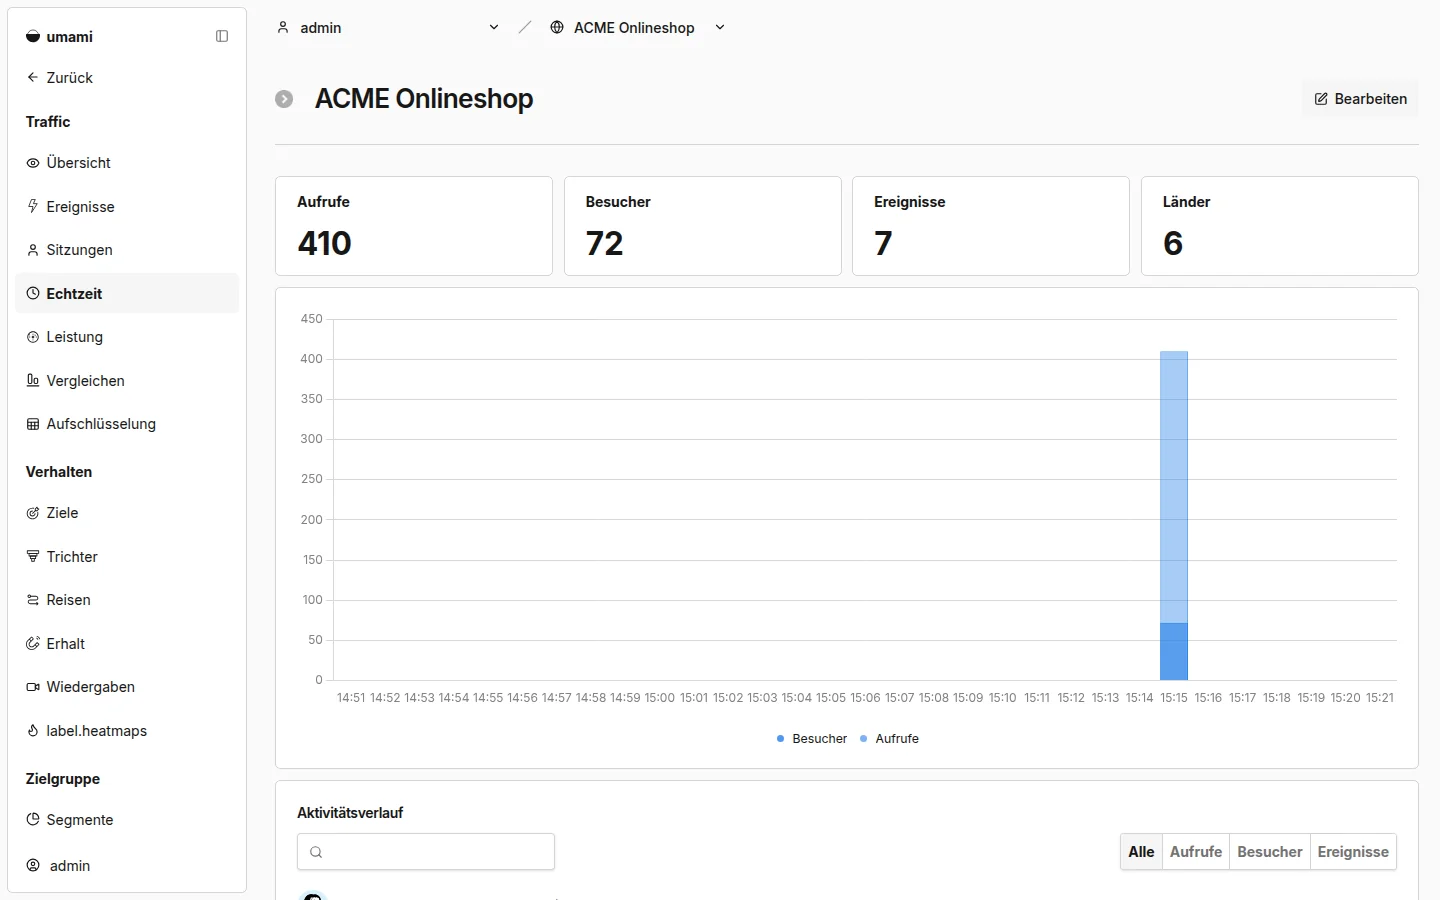Open the admin team dropdown at top
Viewport: 1440px width, 900px height.
click(x=388, y=28)
